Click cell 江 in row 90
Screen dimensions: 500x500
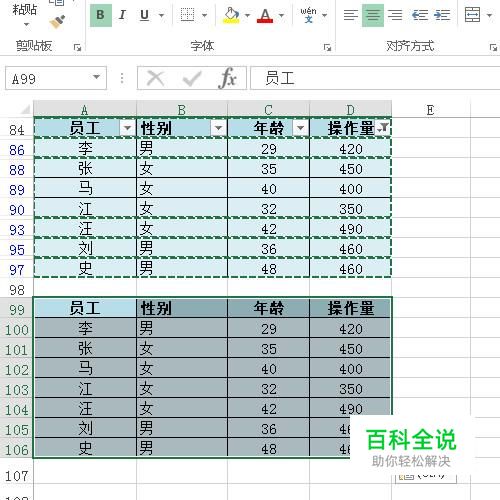pyautogui.click(x=85, y=208)
